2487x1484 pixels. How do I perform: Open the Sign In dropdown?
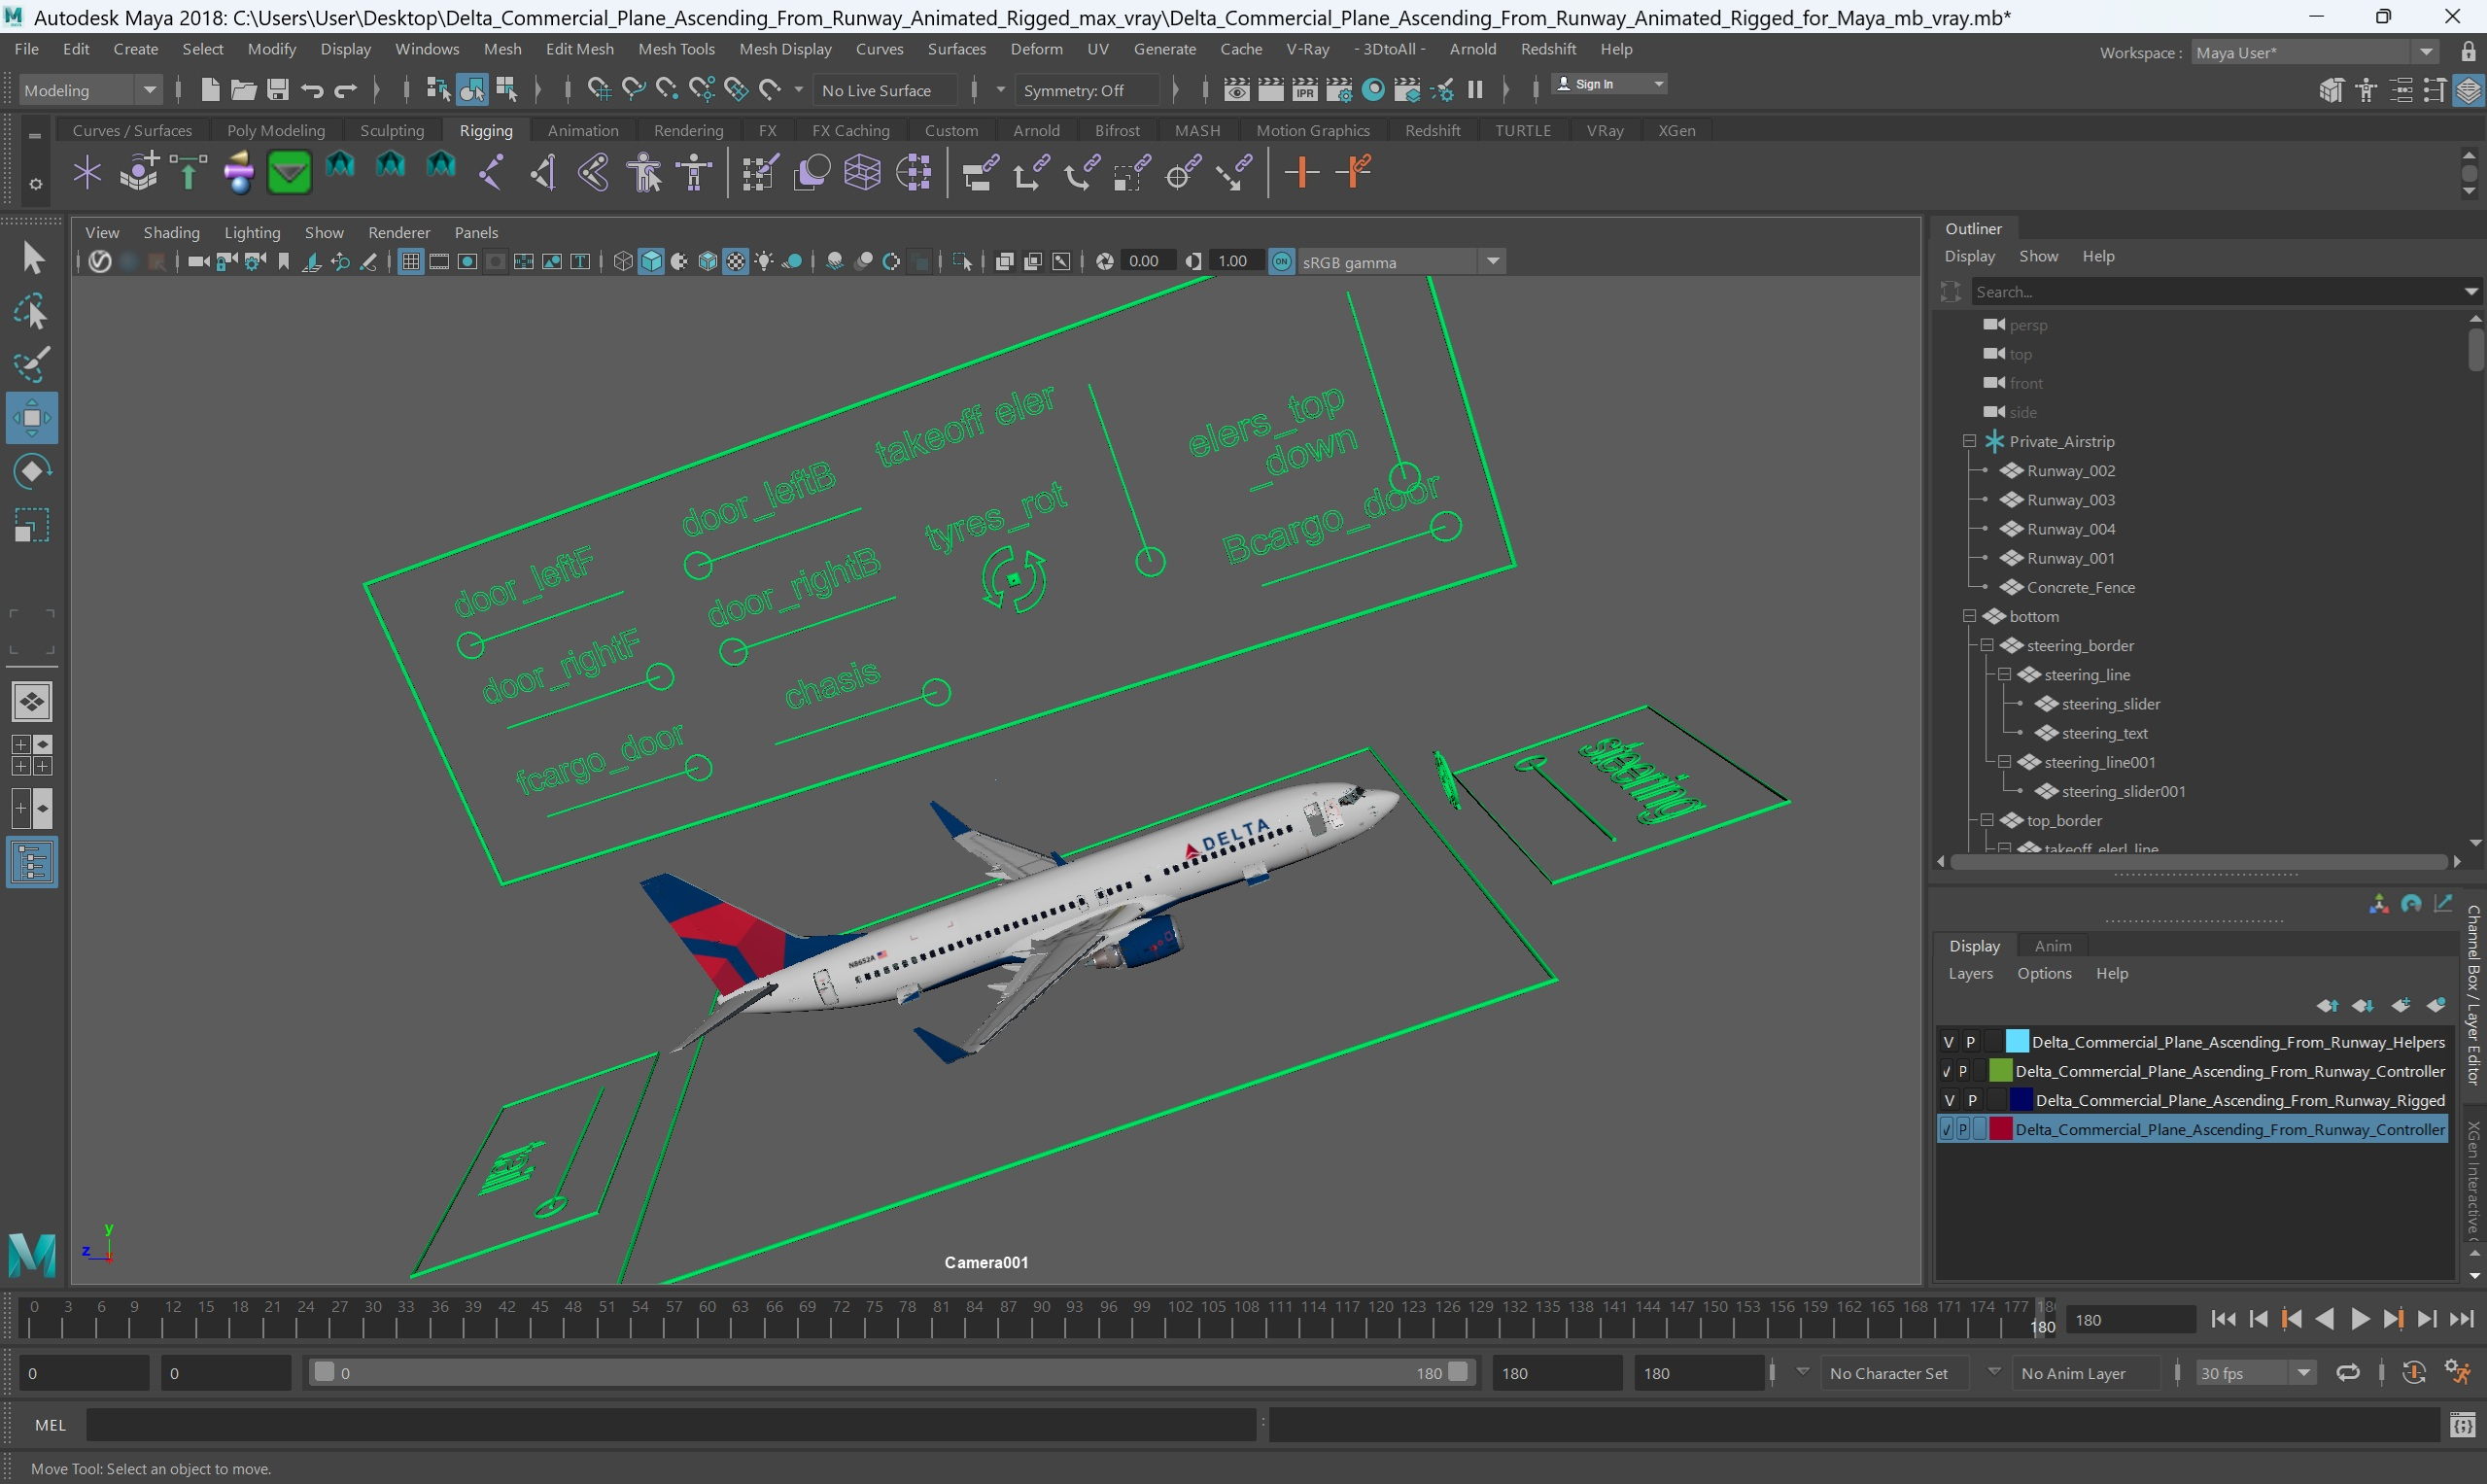1609,84
